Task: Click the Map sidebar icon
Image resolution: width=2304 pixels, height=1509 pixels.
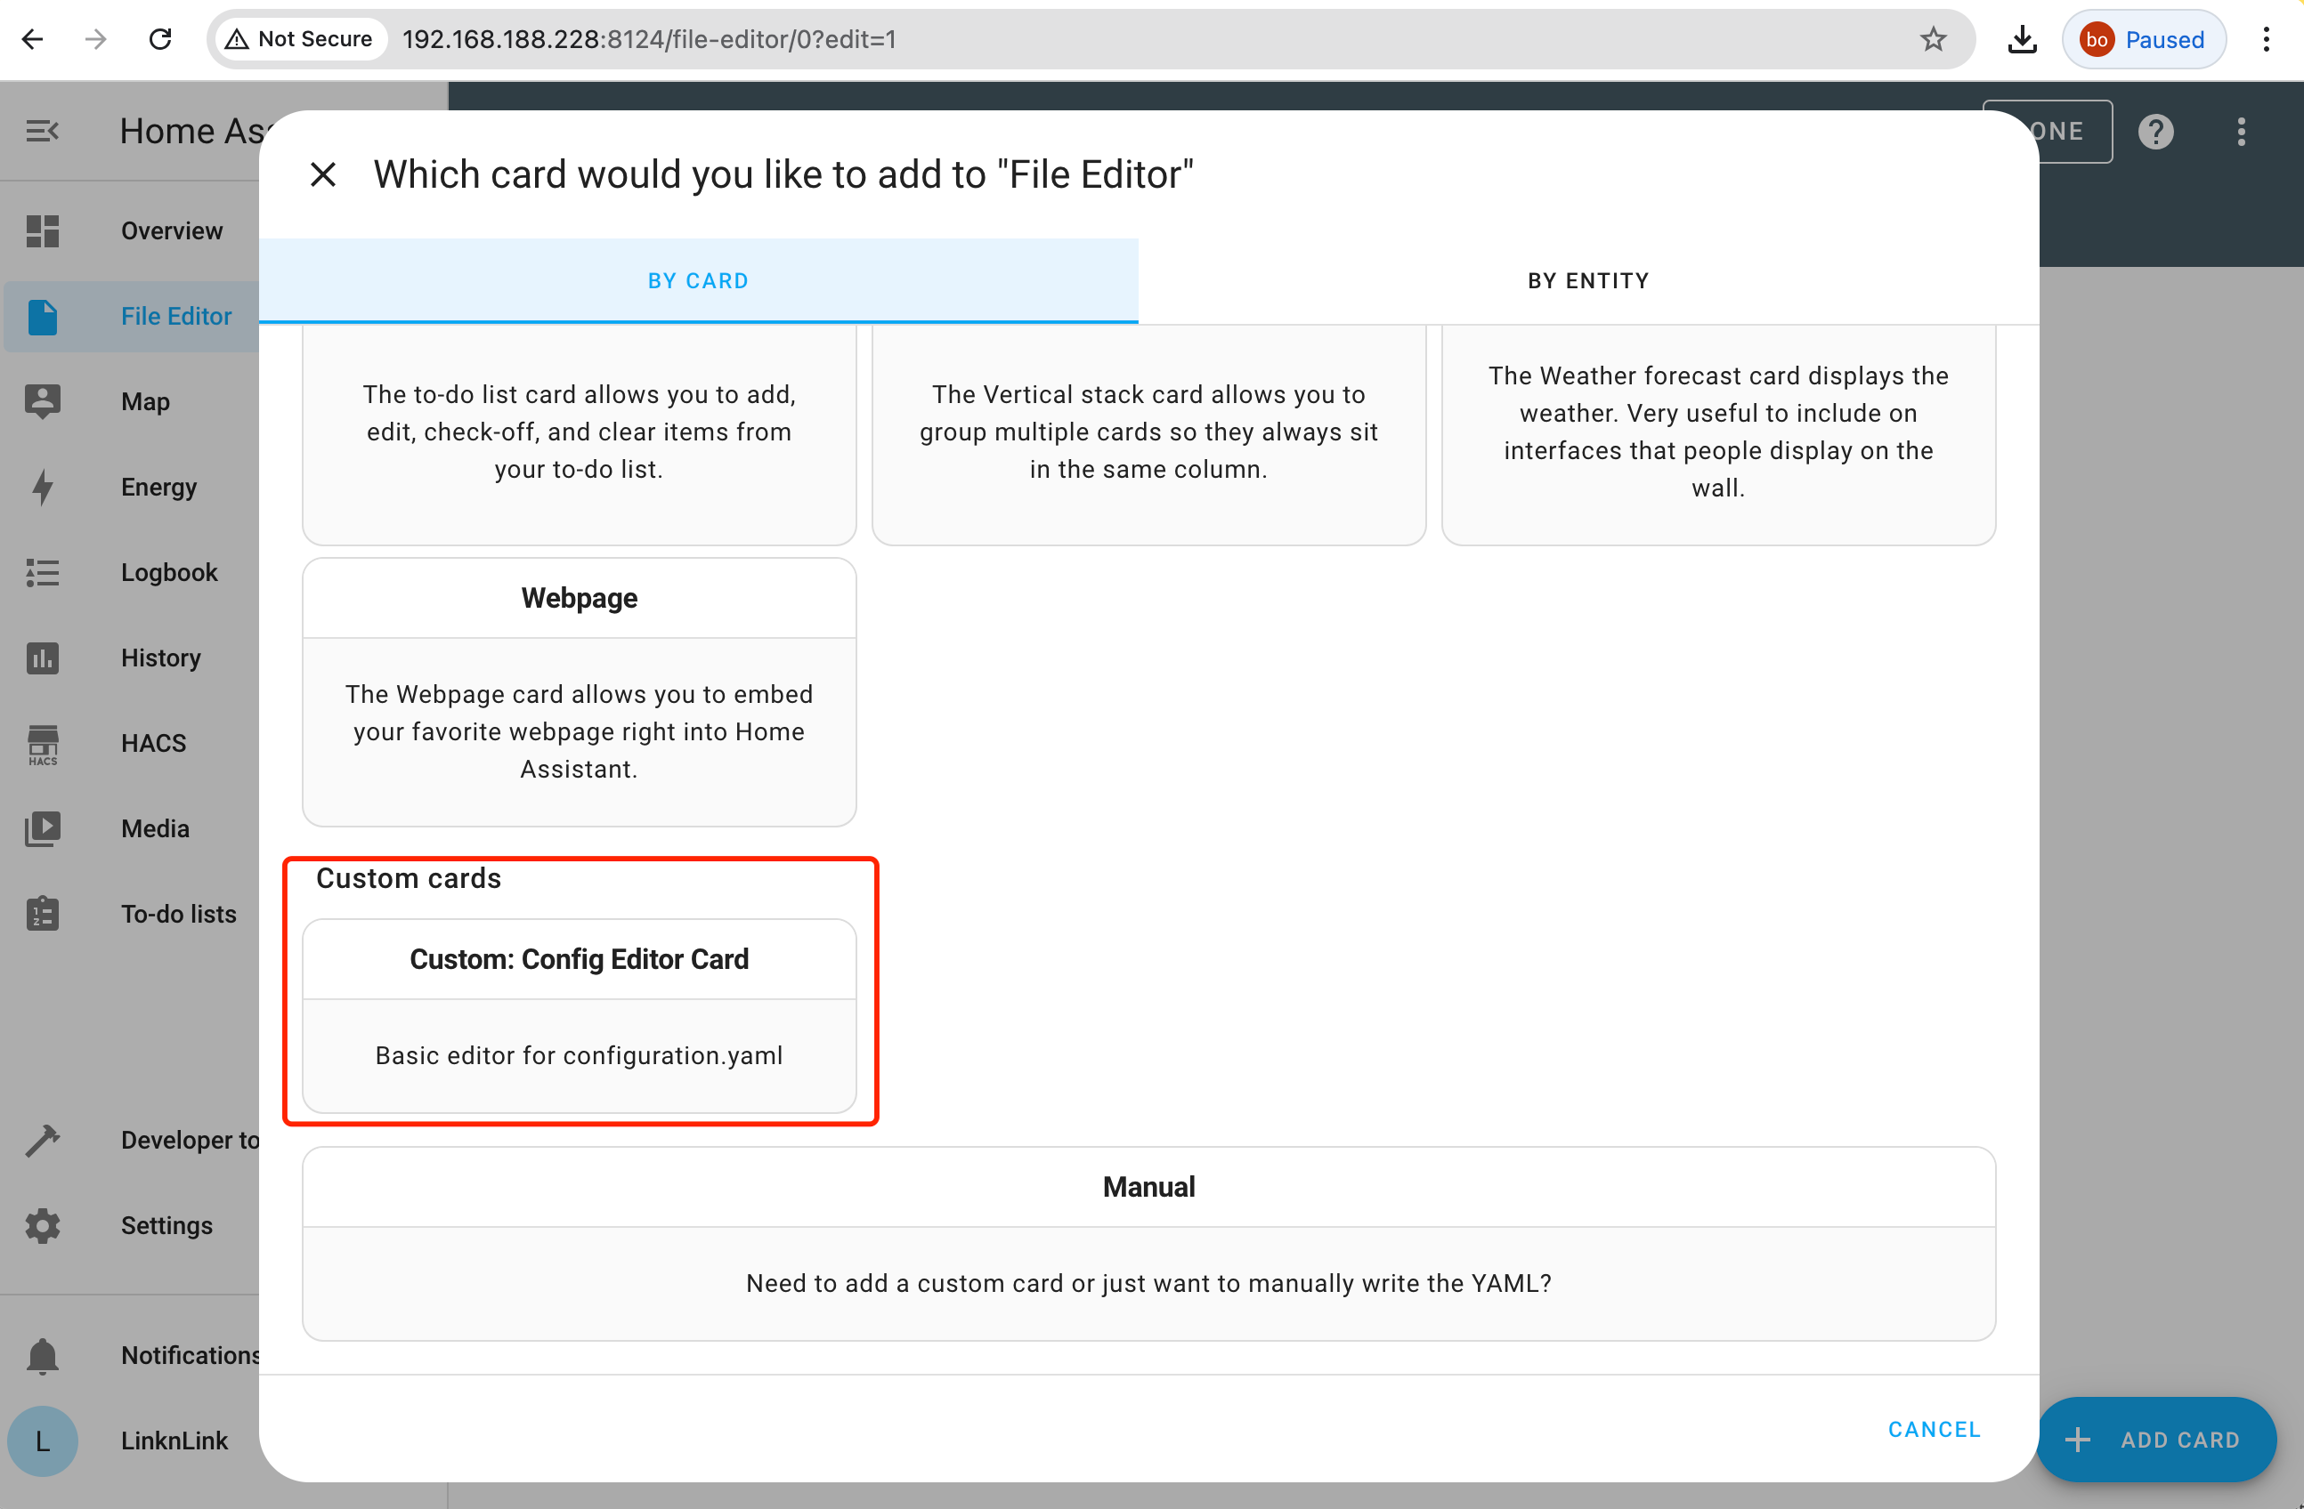Action: click(x=42, y=401)
